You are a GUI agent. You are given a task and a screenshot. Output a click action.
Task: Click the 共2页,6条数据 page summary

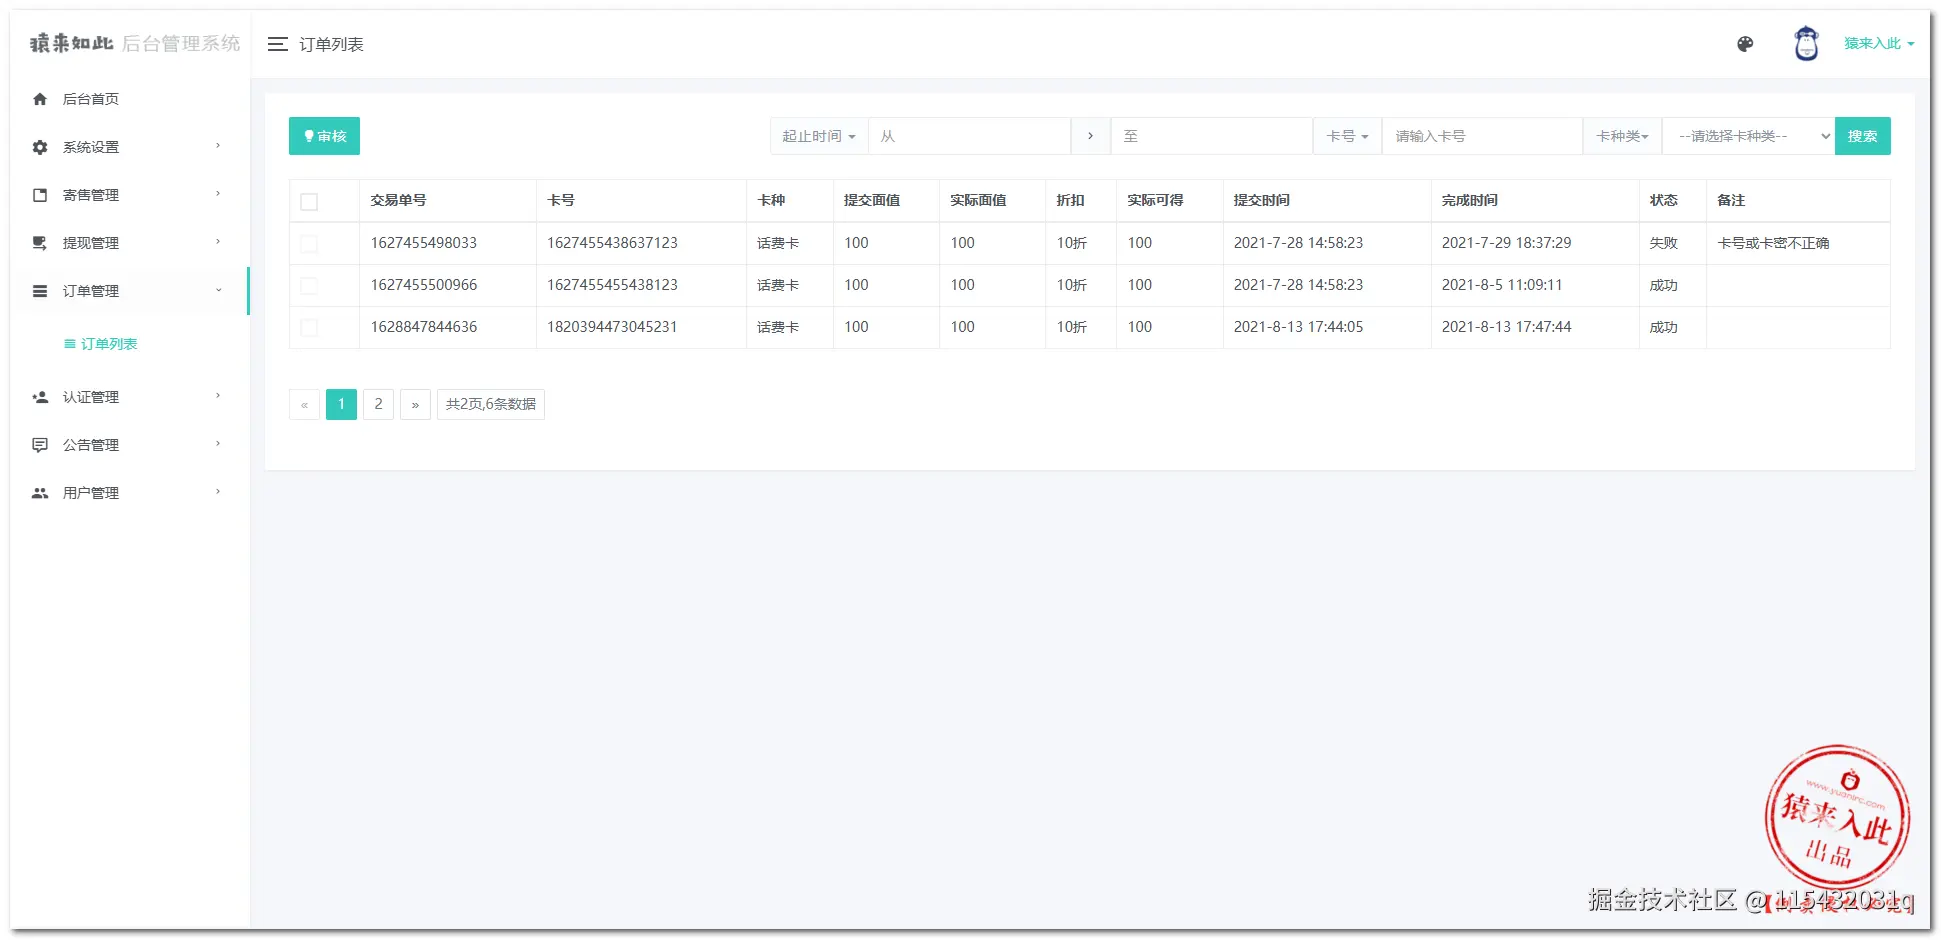[x=491, y=404]
